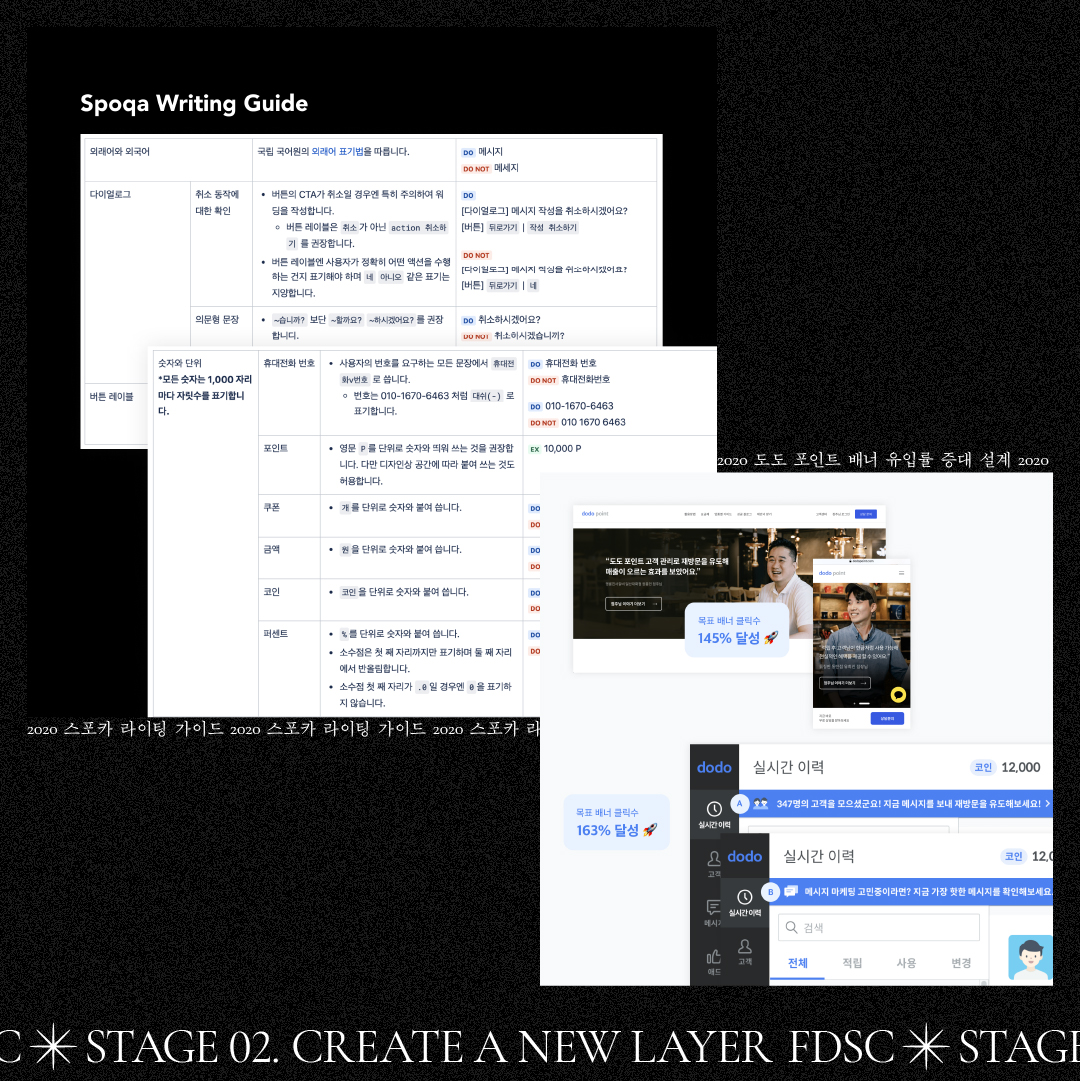This screenshot has width=1080, height=1081.
Task: Click the two-people icon in banner A
Action: (761, 803)
